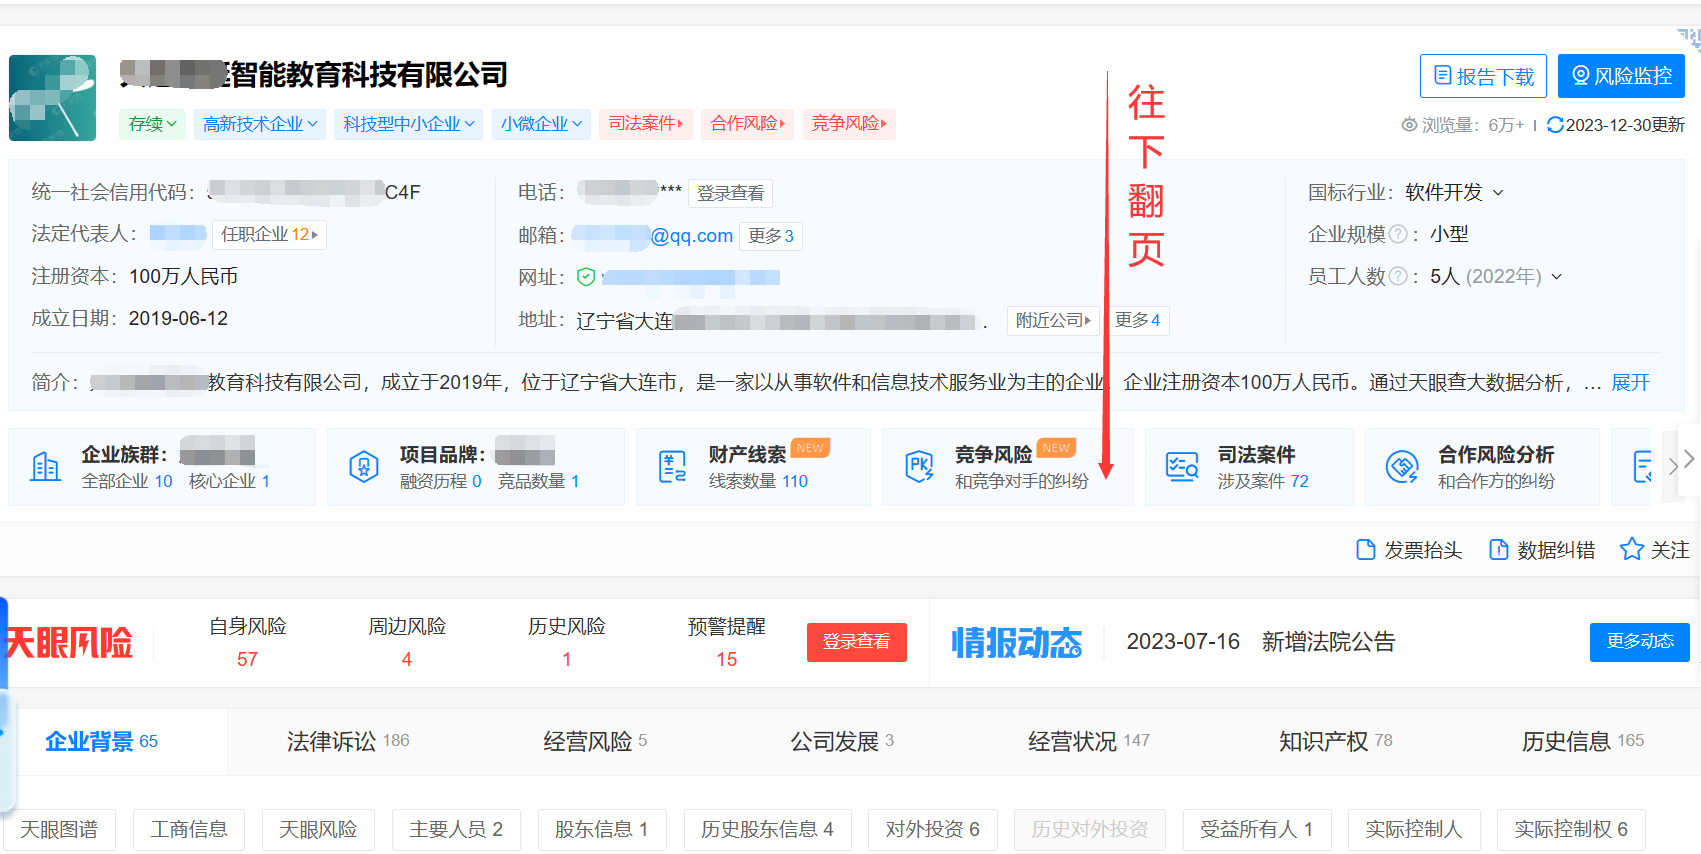Open 全部企业 10 link
The height and width of the screenshot is (854, 1701).
point(127,481)
